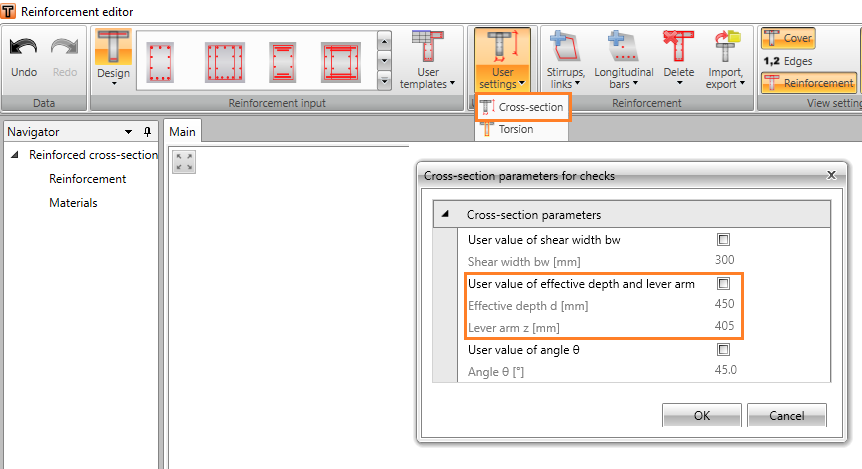Collapse Reinforced cross-section tree node

coord(15,155)
